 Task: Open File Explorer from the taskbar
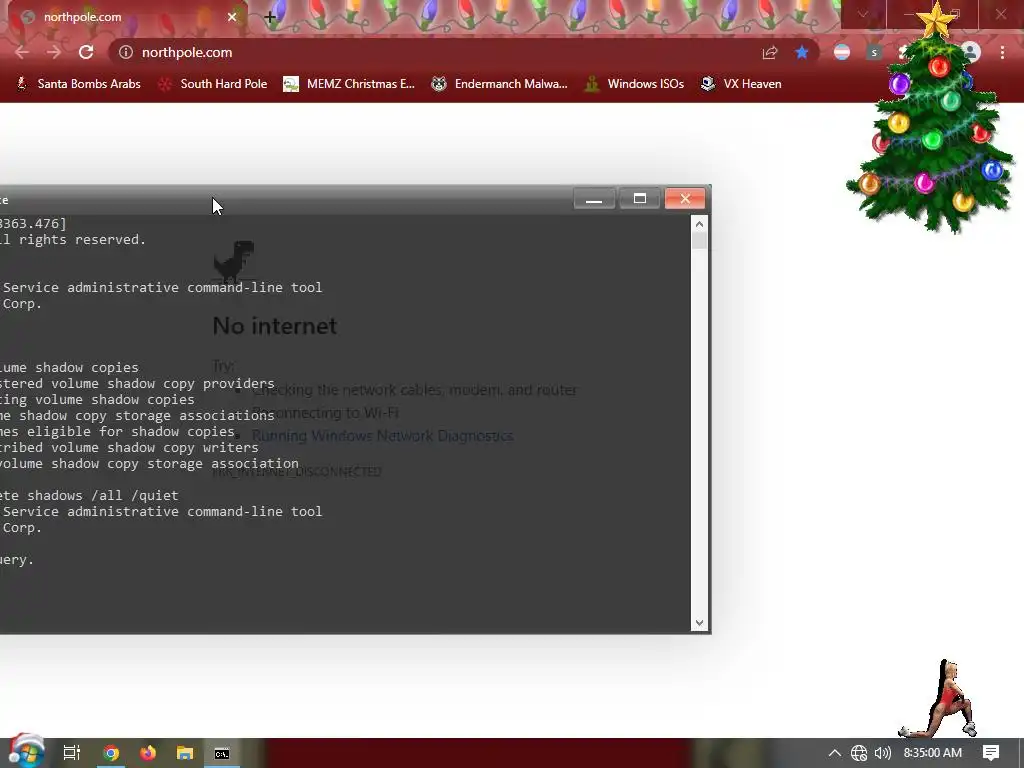click(x=185, y=753)
